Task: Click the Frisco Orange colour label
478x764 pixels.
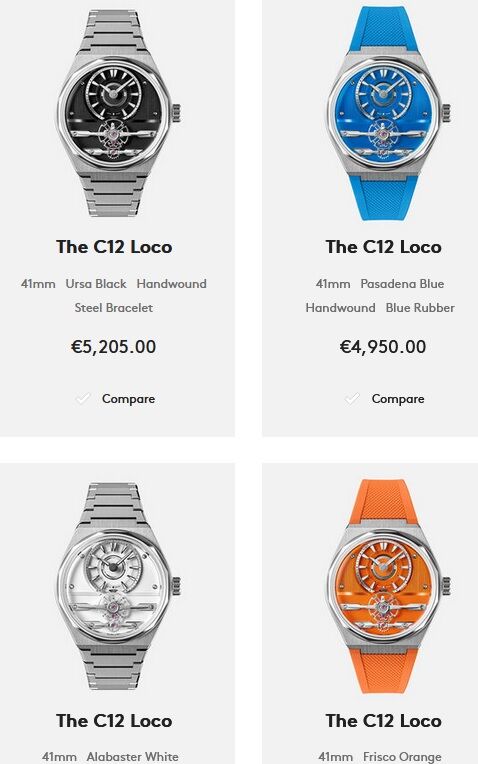Action: pos(402,757)
